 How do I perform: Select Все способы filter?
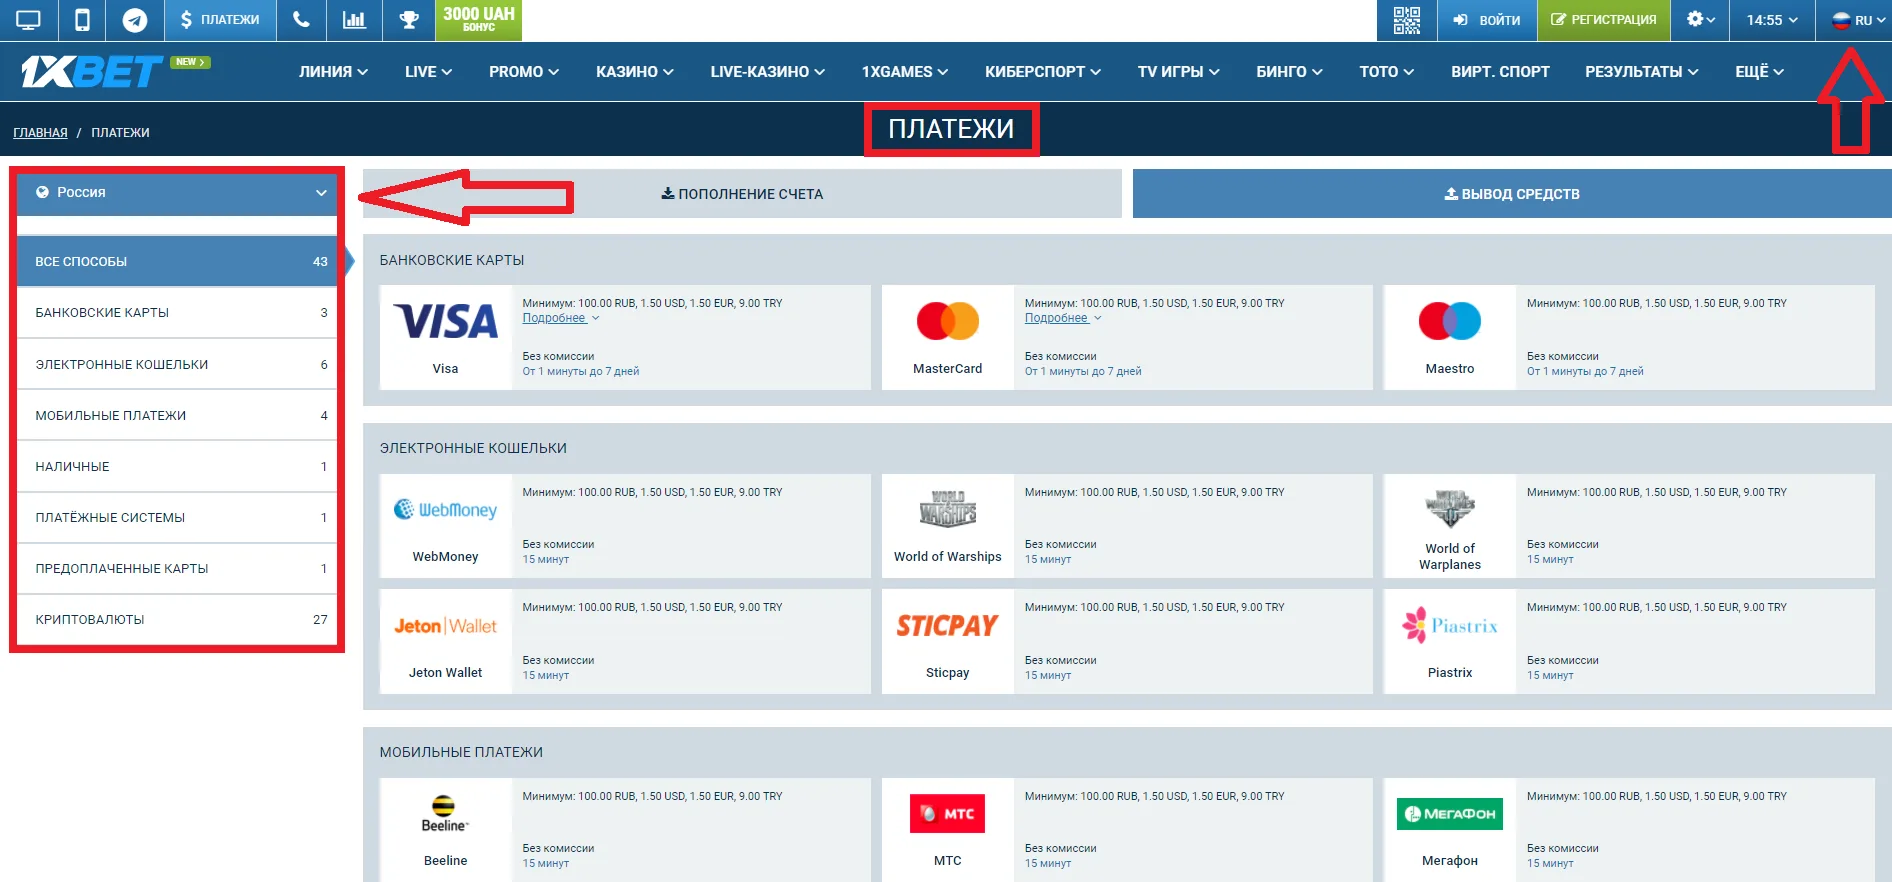(x=177, y=262)
